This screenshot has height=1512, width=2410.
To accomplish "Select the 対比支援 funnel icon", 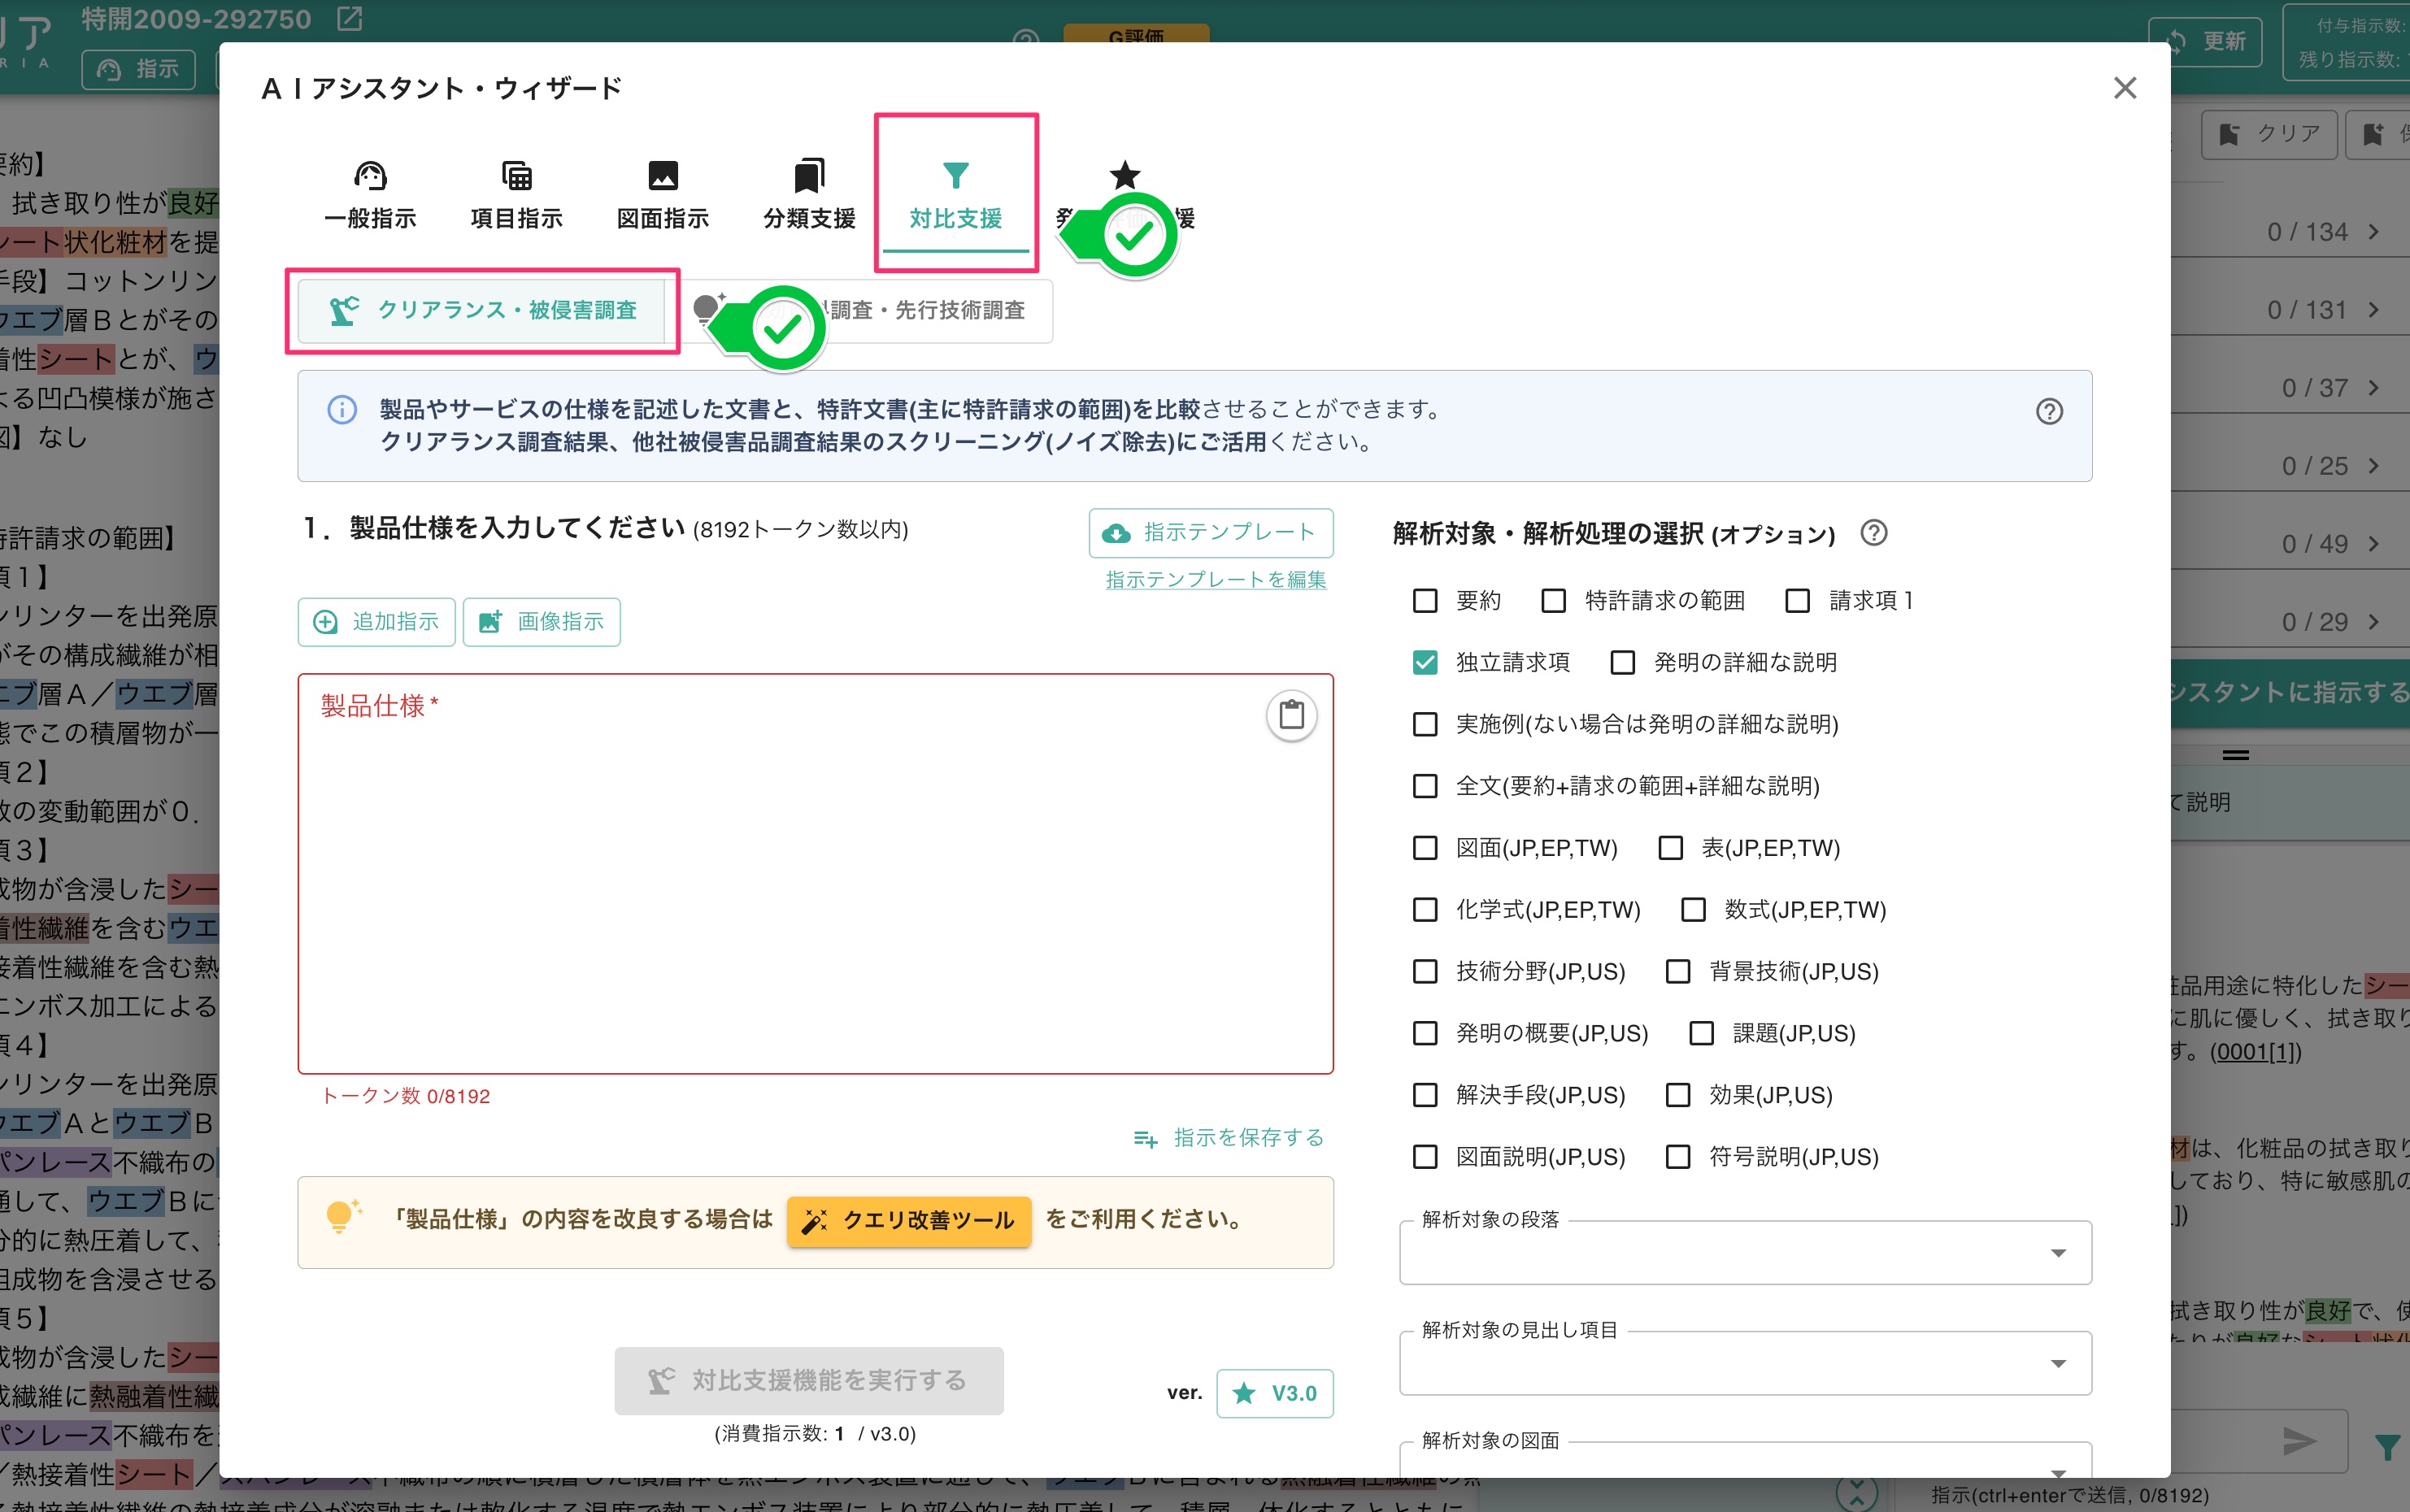I will coord(954,175).
